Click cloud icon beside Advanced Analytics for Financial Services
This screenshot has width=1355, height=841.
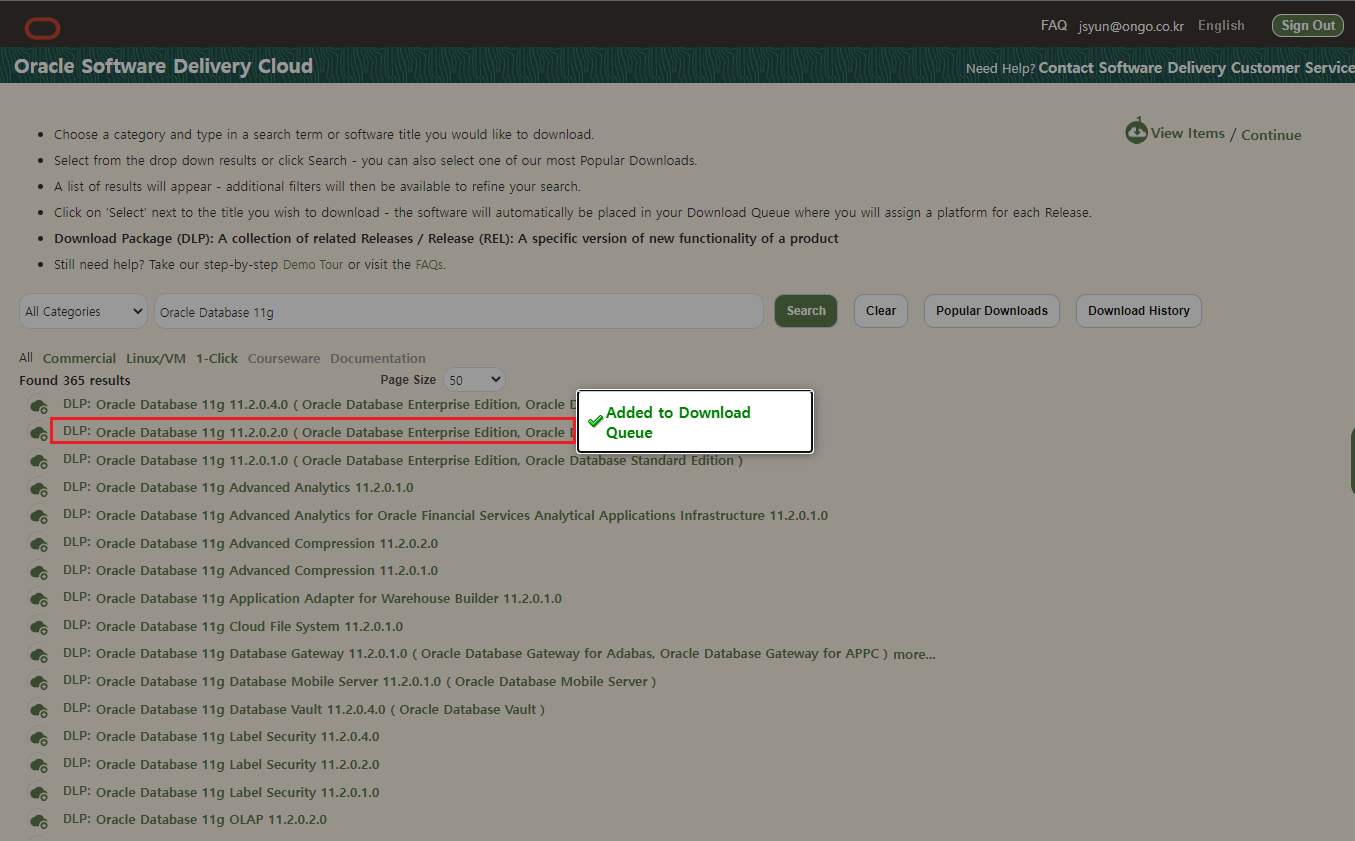(39, 517)
